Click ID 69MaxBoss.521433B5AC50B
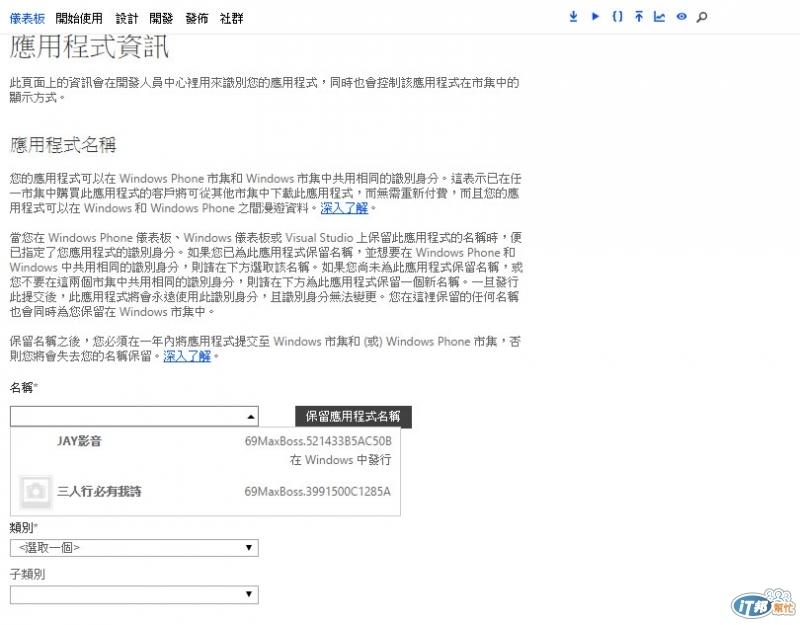Viewport: 800px width, 625px height. [x=318, y=441]
